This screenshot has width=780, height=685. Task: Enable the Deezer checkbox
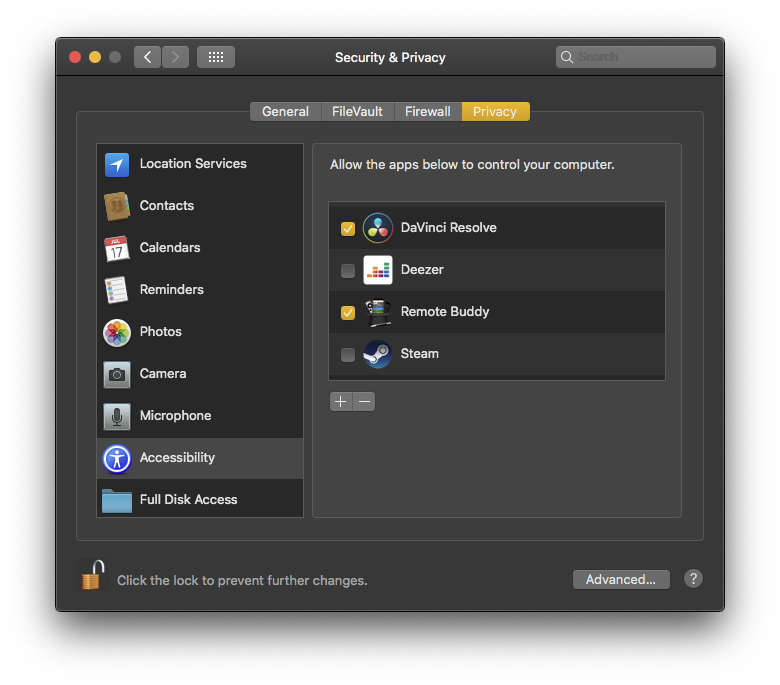pos(348,271)
